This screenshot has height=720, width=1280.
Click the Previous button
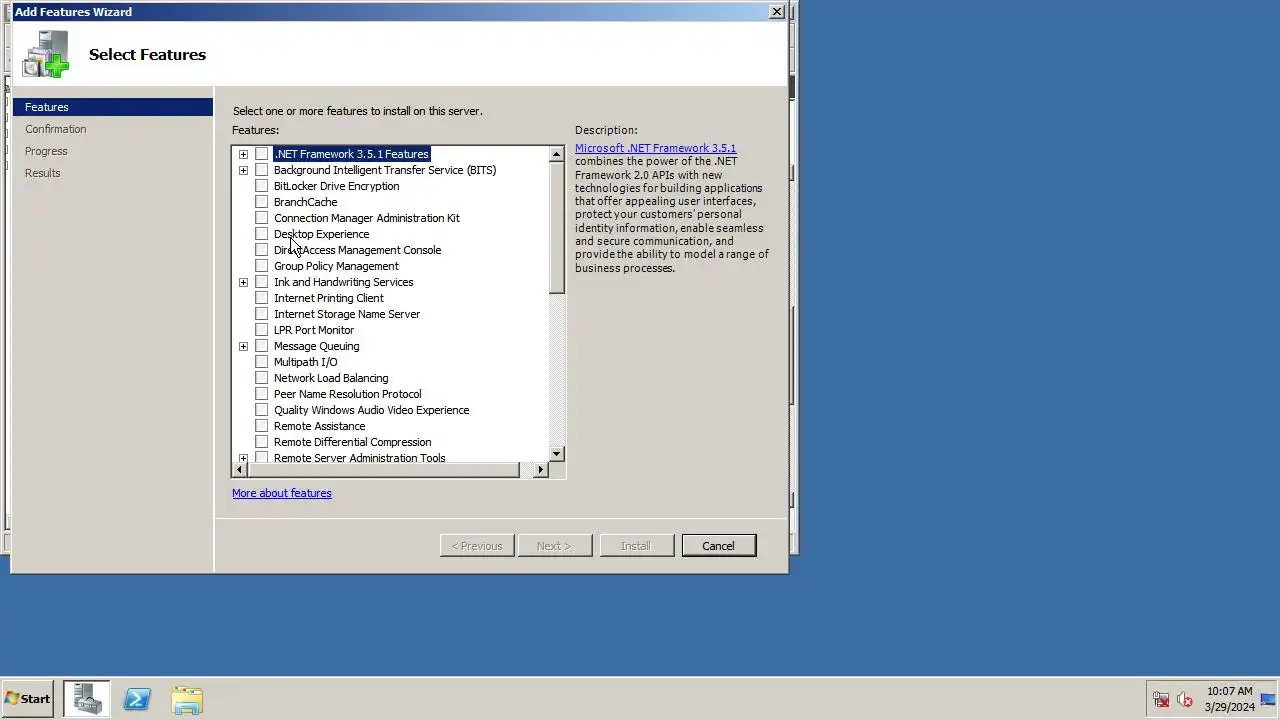point(477,546)
